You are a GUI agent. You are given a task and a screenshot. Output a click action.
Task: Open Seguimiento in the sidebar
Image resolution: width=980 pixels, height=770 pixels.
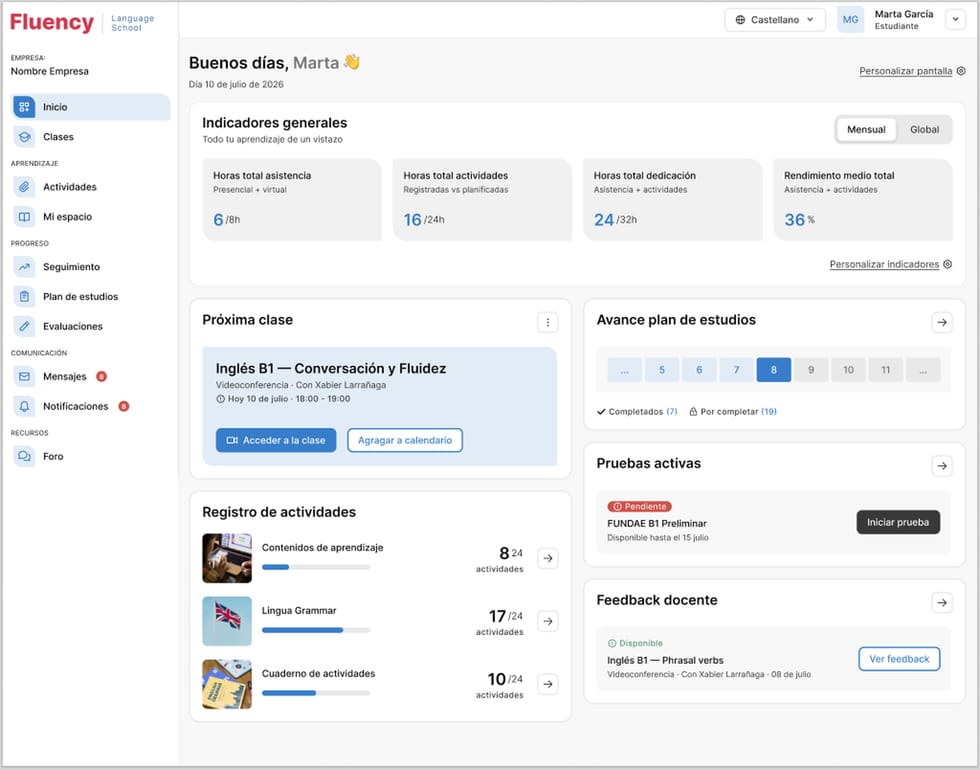point(91,267)
